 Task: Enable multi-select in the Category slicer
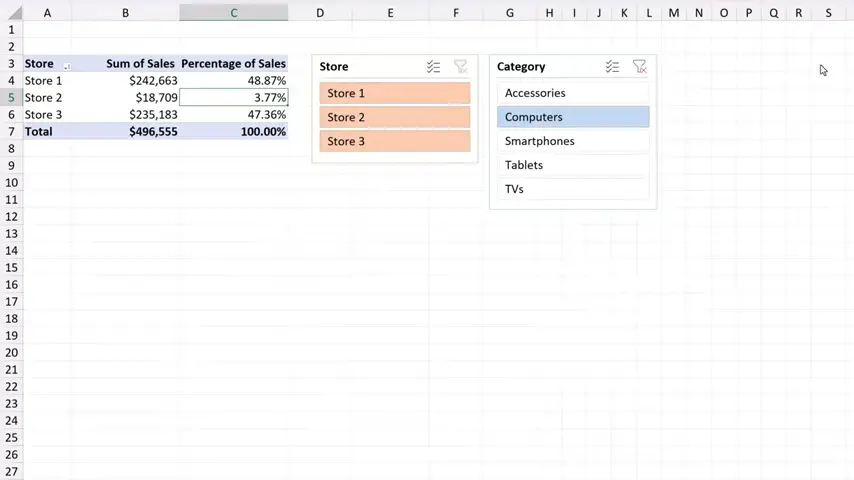pos(612,67)
